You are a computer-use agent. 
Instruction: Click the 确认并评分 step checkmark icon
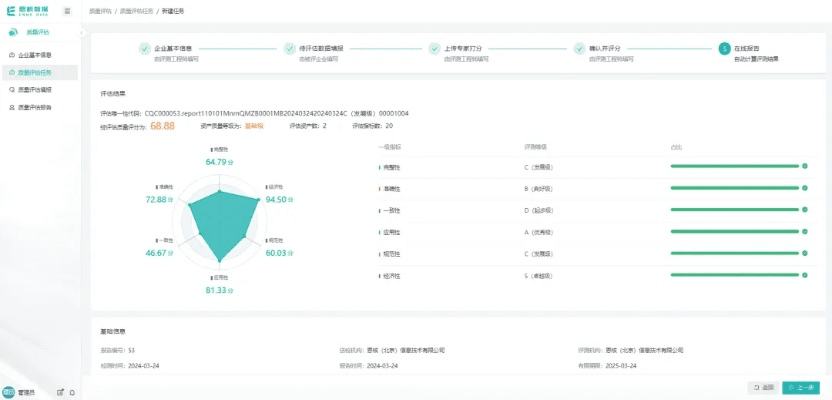(x=579, y=48)
